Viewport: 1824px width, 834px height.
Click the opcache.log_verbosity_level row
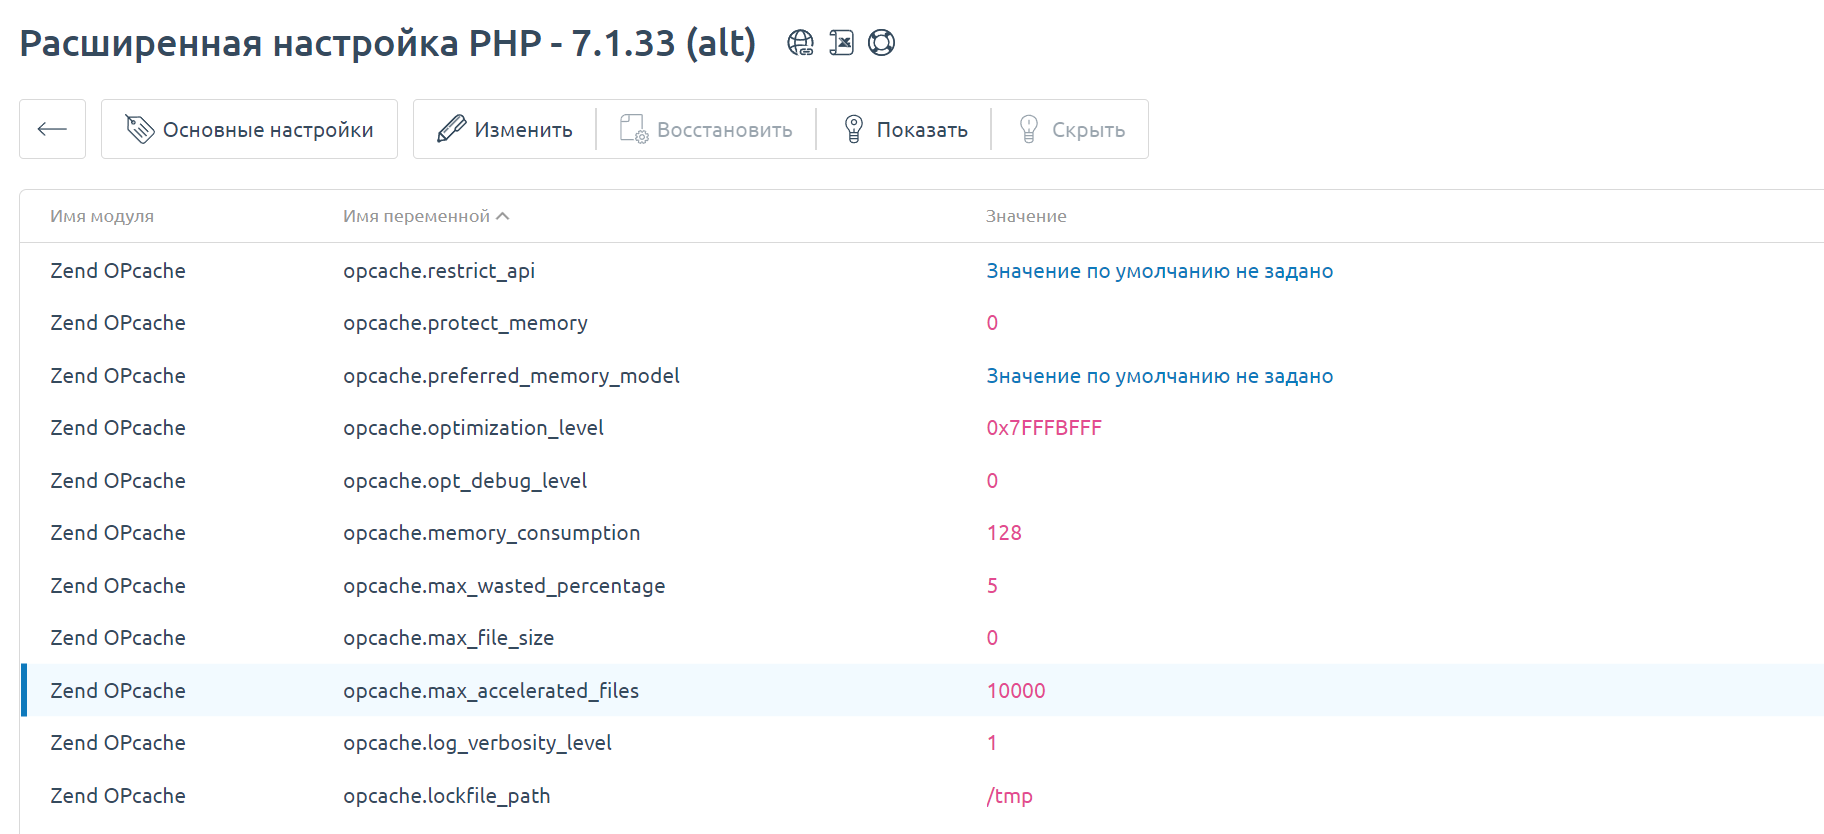pyautogui.click(x=477, y=743)
